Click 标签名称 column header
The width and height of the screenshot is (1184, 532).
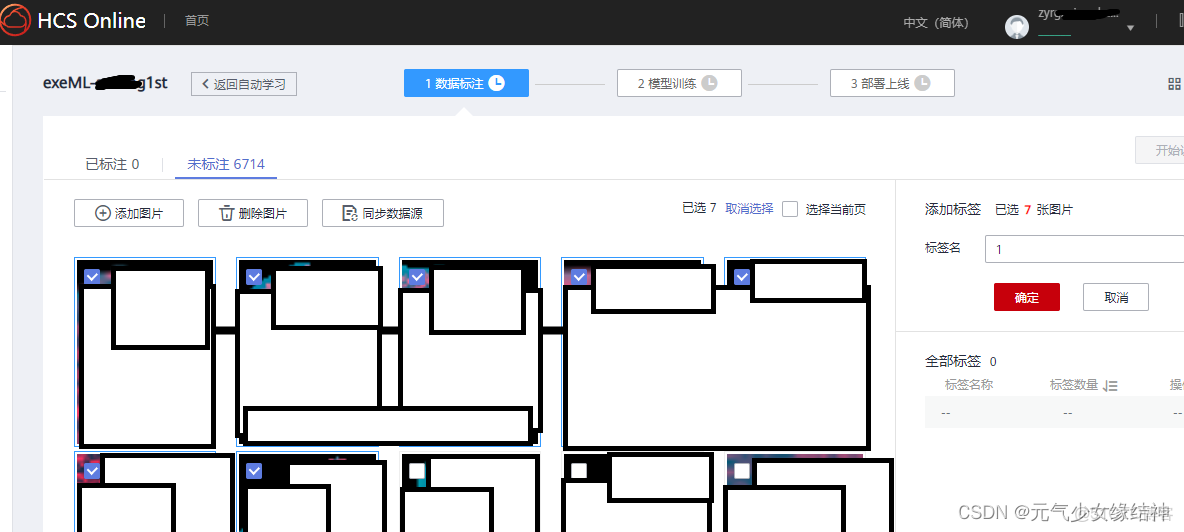coord(969,385)
